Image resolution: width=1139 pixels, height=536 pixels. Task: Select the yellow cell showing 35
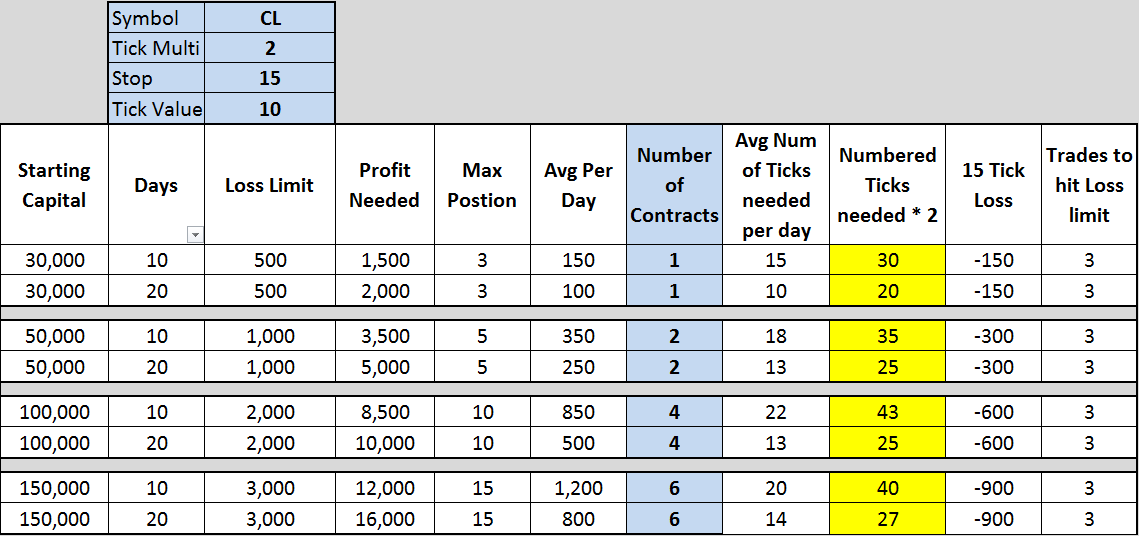(887, 336)
